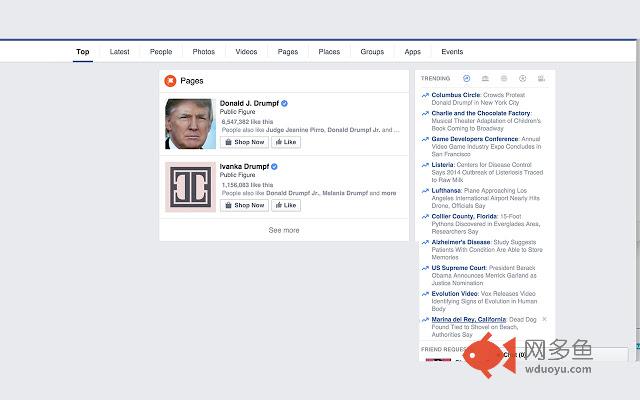The image size is (640, 400).
Task: Open the Groups tab
Action: pyautogui.click(x=372, y=52)
